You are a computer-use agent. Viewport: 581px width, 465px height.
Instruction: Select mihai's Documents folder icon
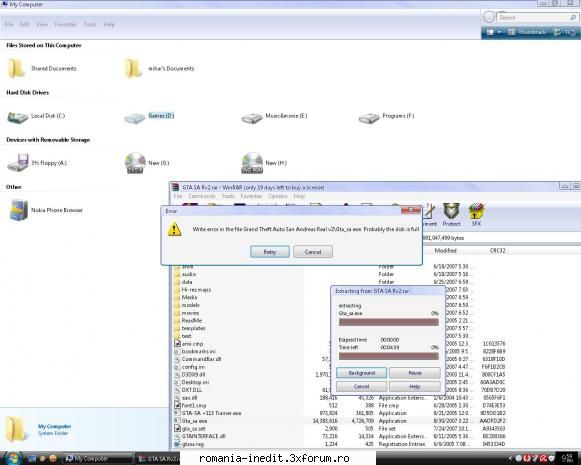pos(133,69)
